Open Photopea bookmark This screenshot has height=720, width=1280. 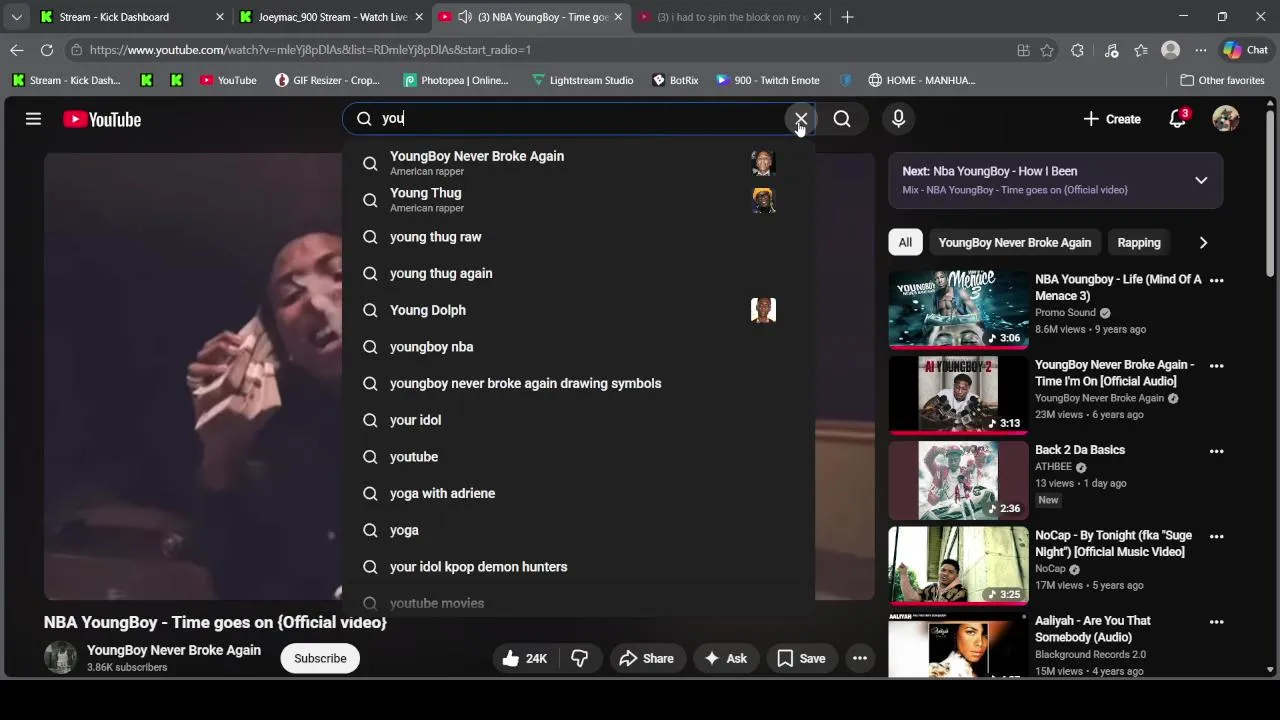click(x=456, y=80)
